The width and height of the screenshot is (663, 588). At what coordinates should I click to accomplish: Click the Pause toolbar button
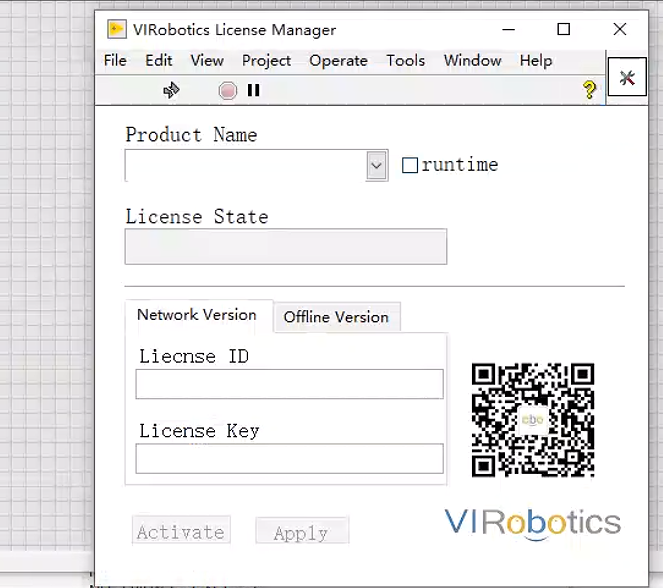coord(254,90)
